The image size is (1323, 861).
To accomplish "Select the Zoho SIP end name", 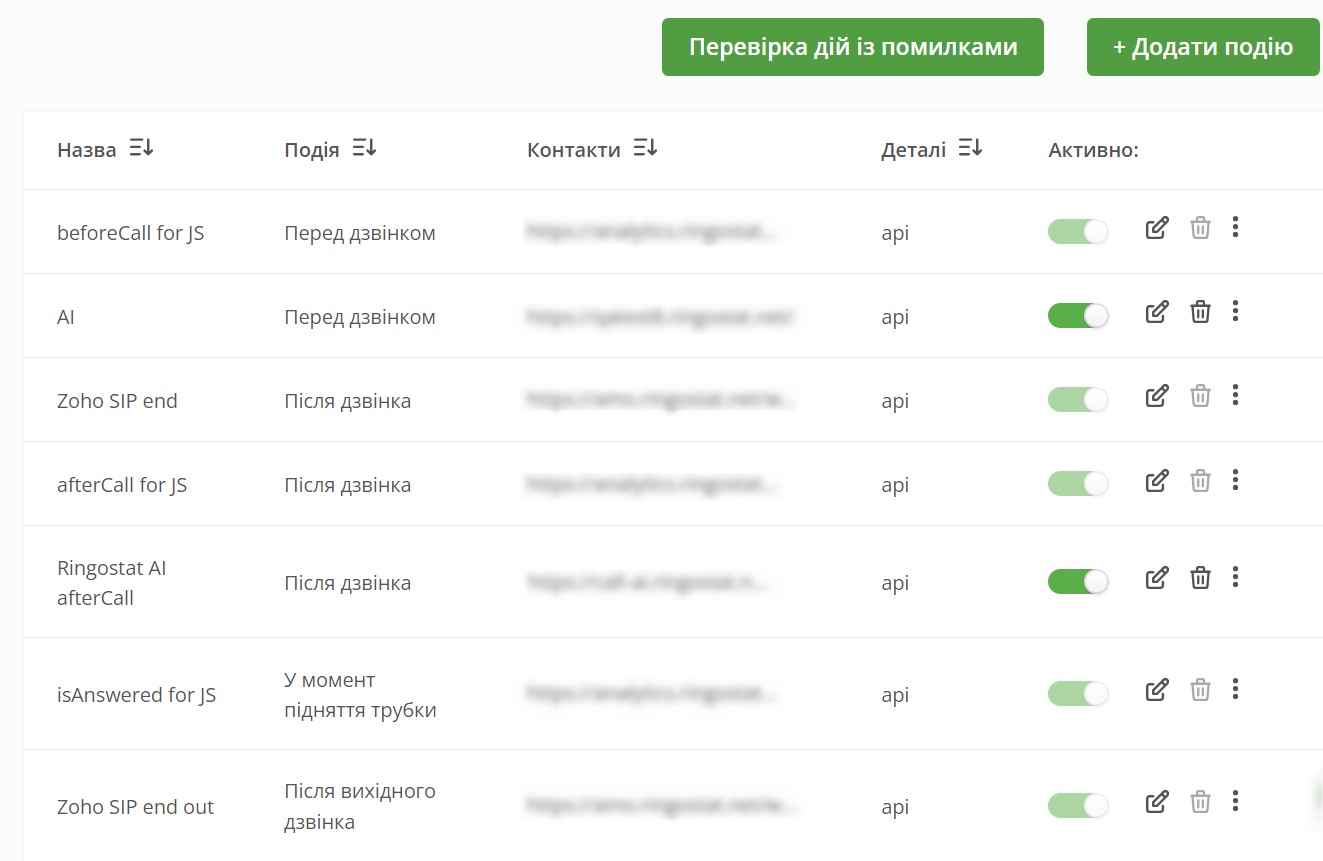I will (117, 401).
